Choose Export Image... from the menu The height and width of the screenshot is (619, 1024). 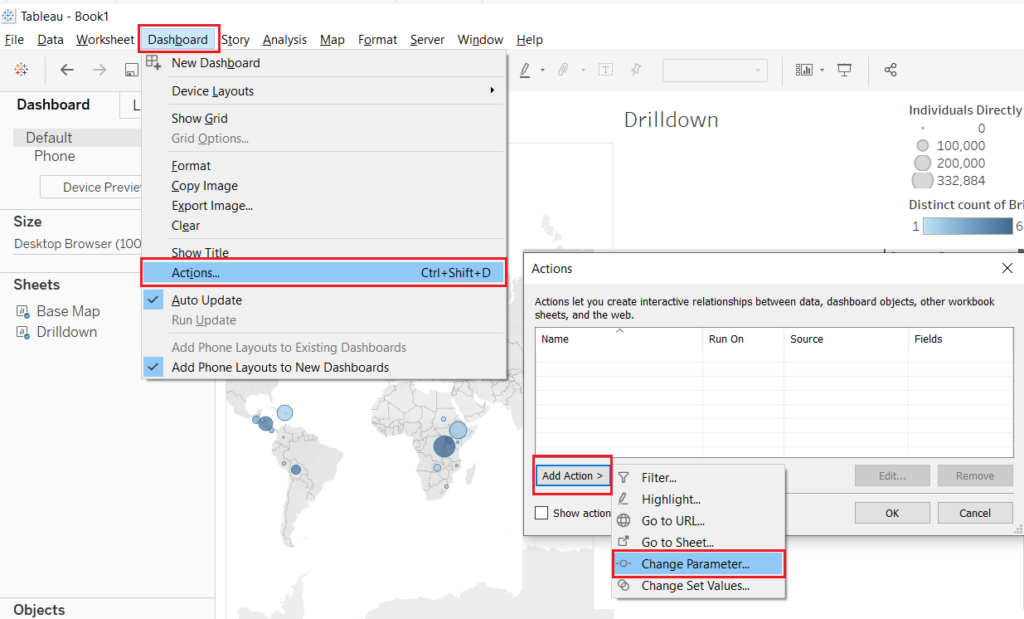coord(324,206)
